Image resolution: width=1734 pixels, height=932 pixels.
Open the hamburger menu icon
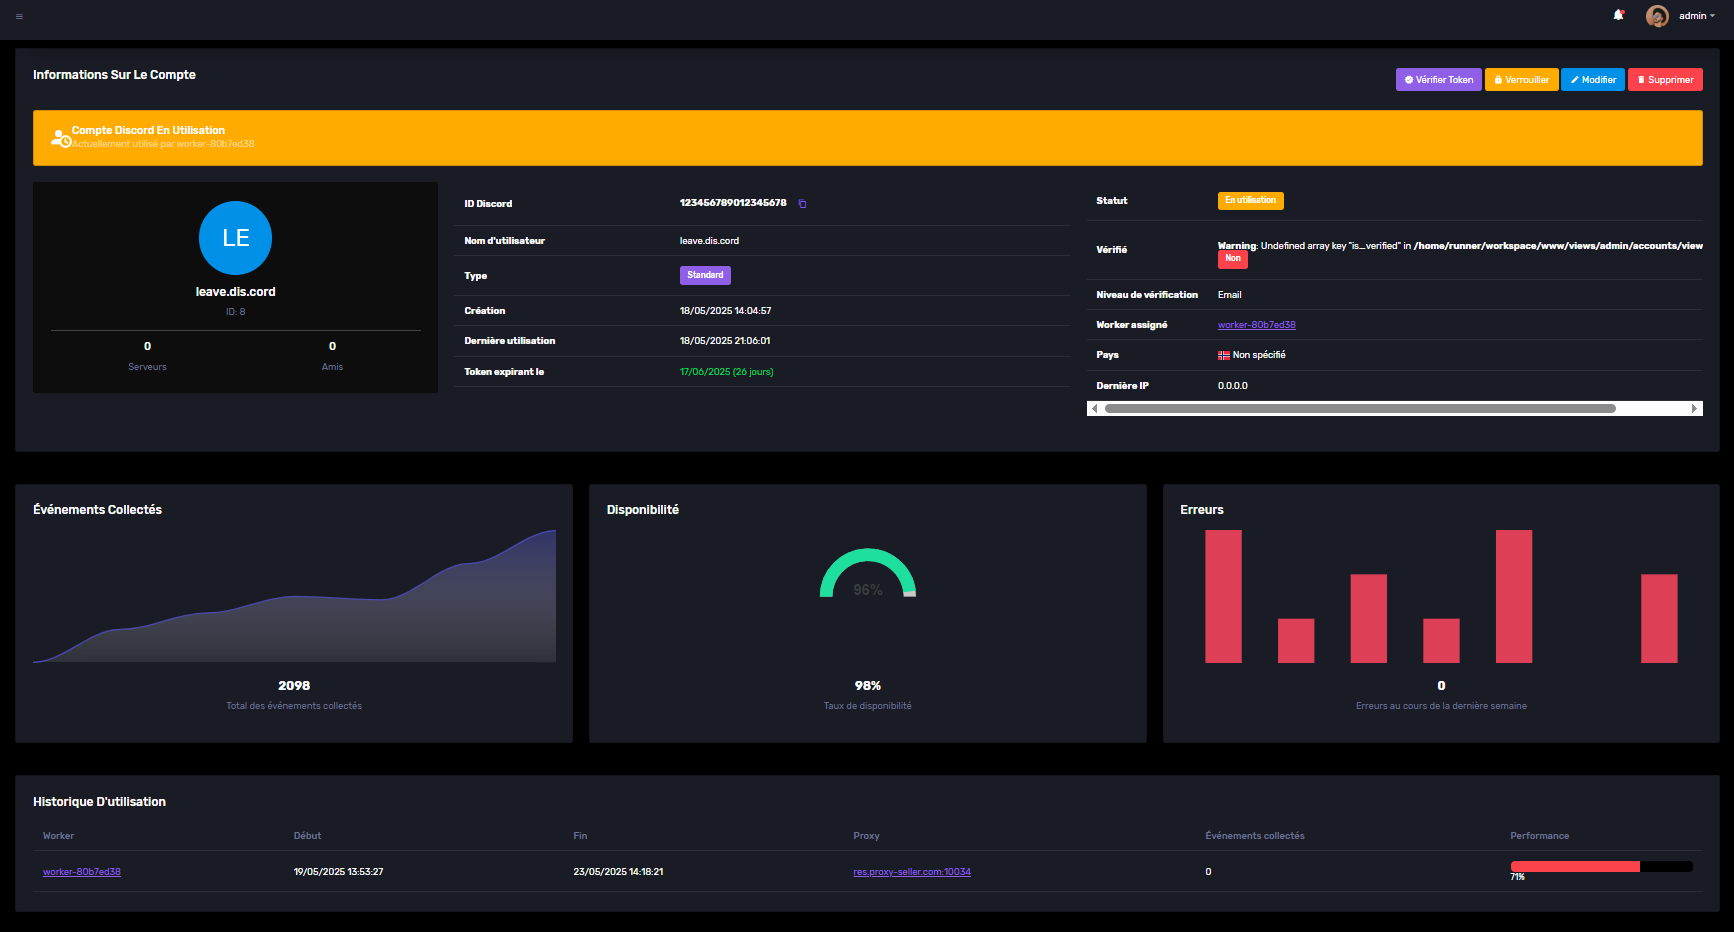(x=18, y=16)
